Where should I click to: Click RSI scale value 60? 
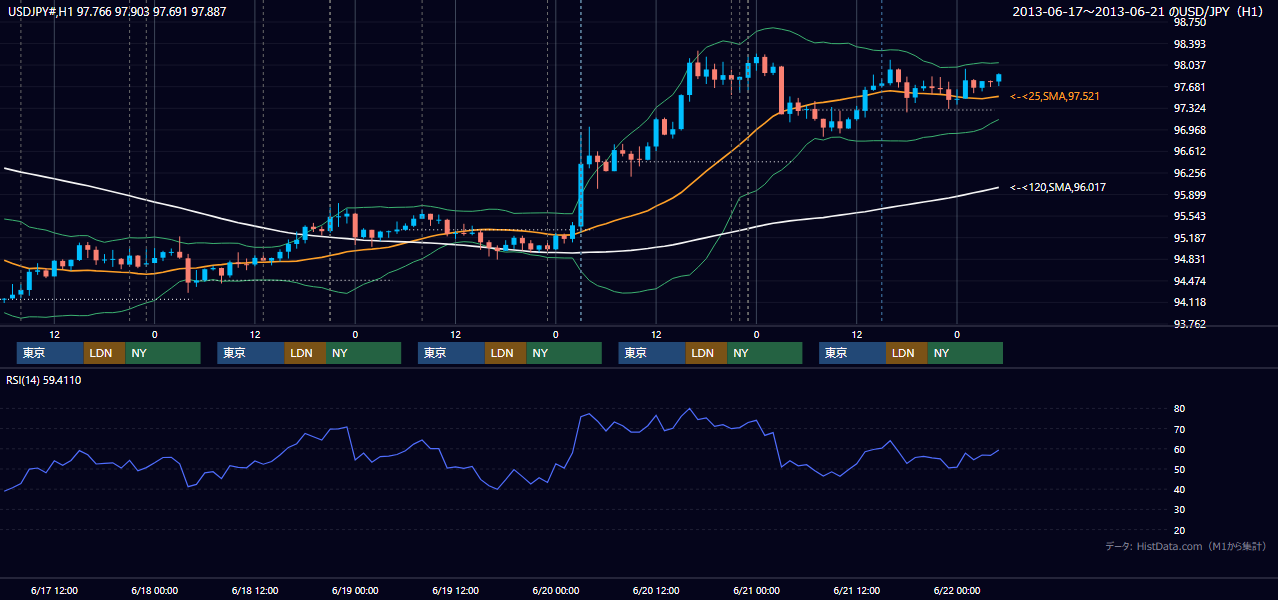tap(1180, 449)
